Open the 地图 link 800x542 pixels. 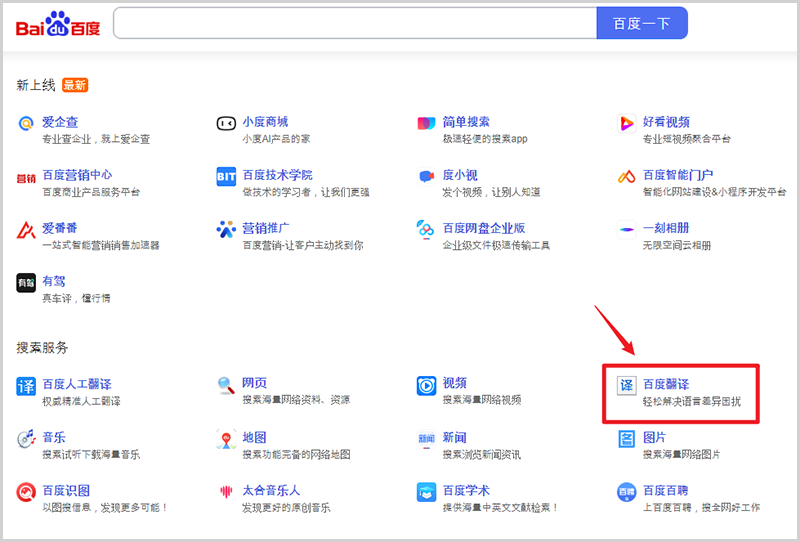254,437
